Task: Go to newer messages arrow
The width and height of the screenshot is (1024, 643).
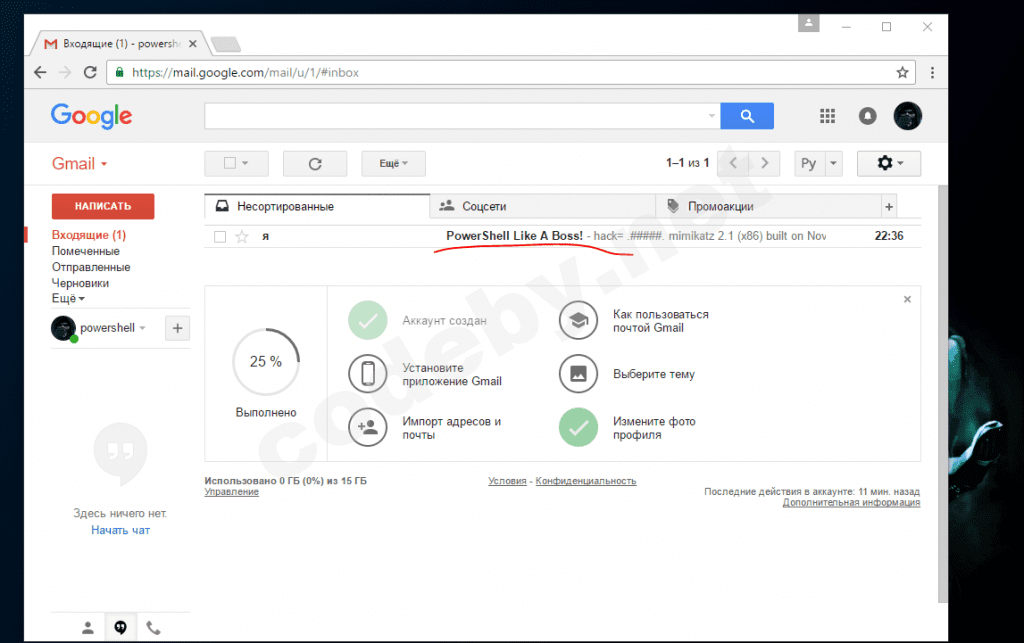Action: click(x=733, y=163)
